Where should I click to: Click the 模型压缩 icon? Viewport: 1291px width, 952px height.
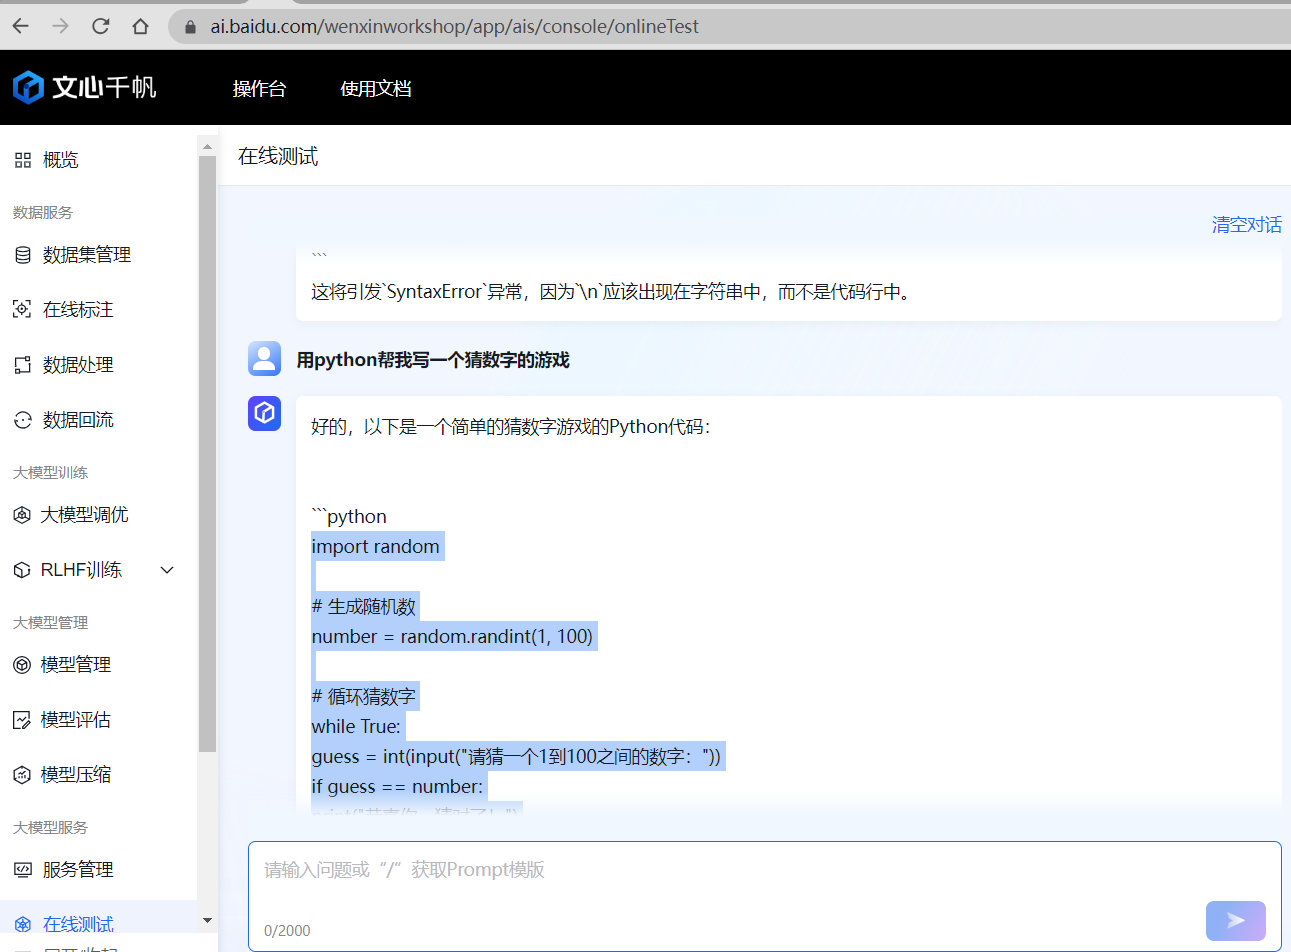pos(22,775)
